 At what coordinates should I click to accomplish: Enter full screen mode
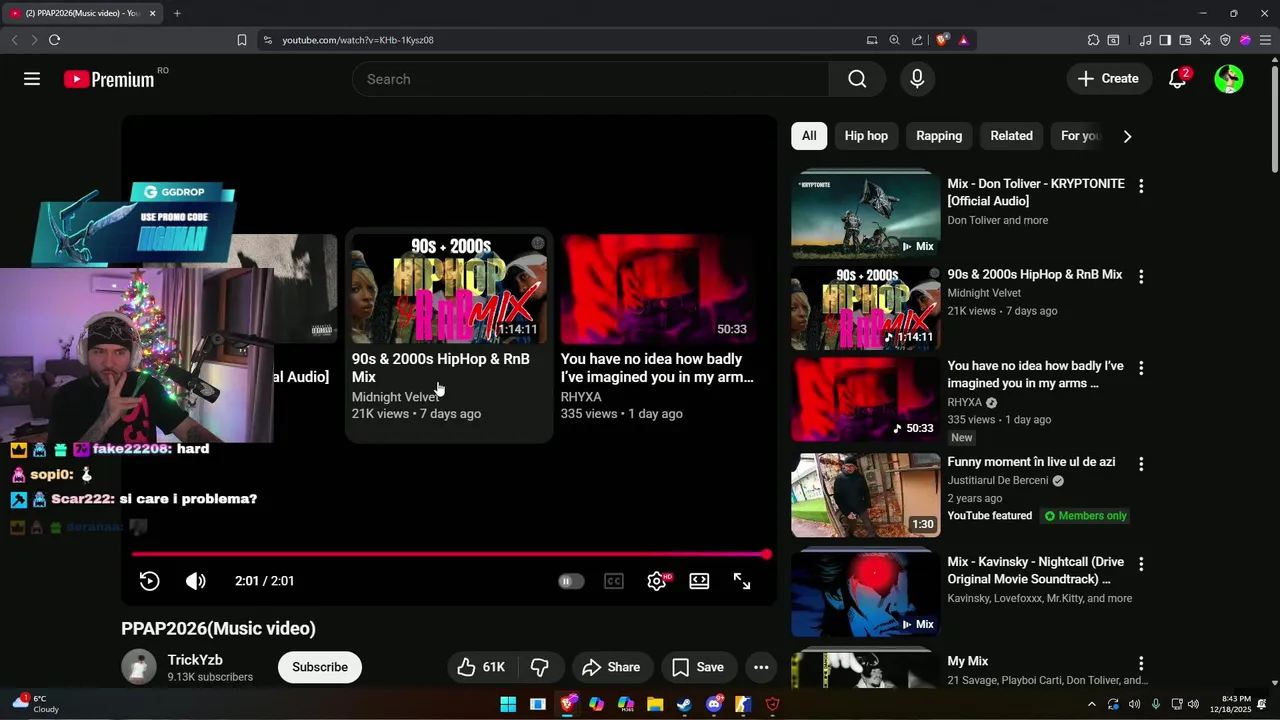click(x=742, y=581)
